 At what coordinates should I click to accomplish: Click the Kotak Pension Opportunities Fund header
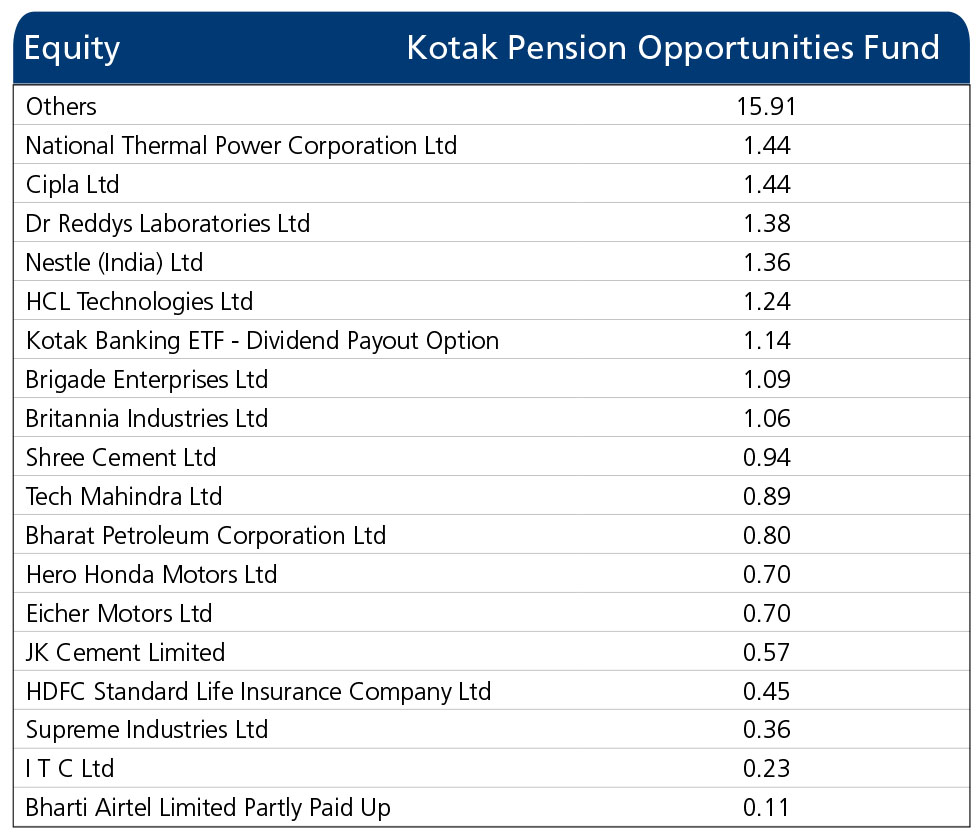tap(673, 49)
